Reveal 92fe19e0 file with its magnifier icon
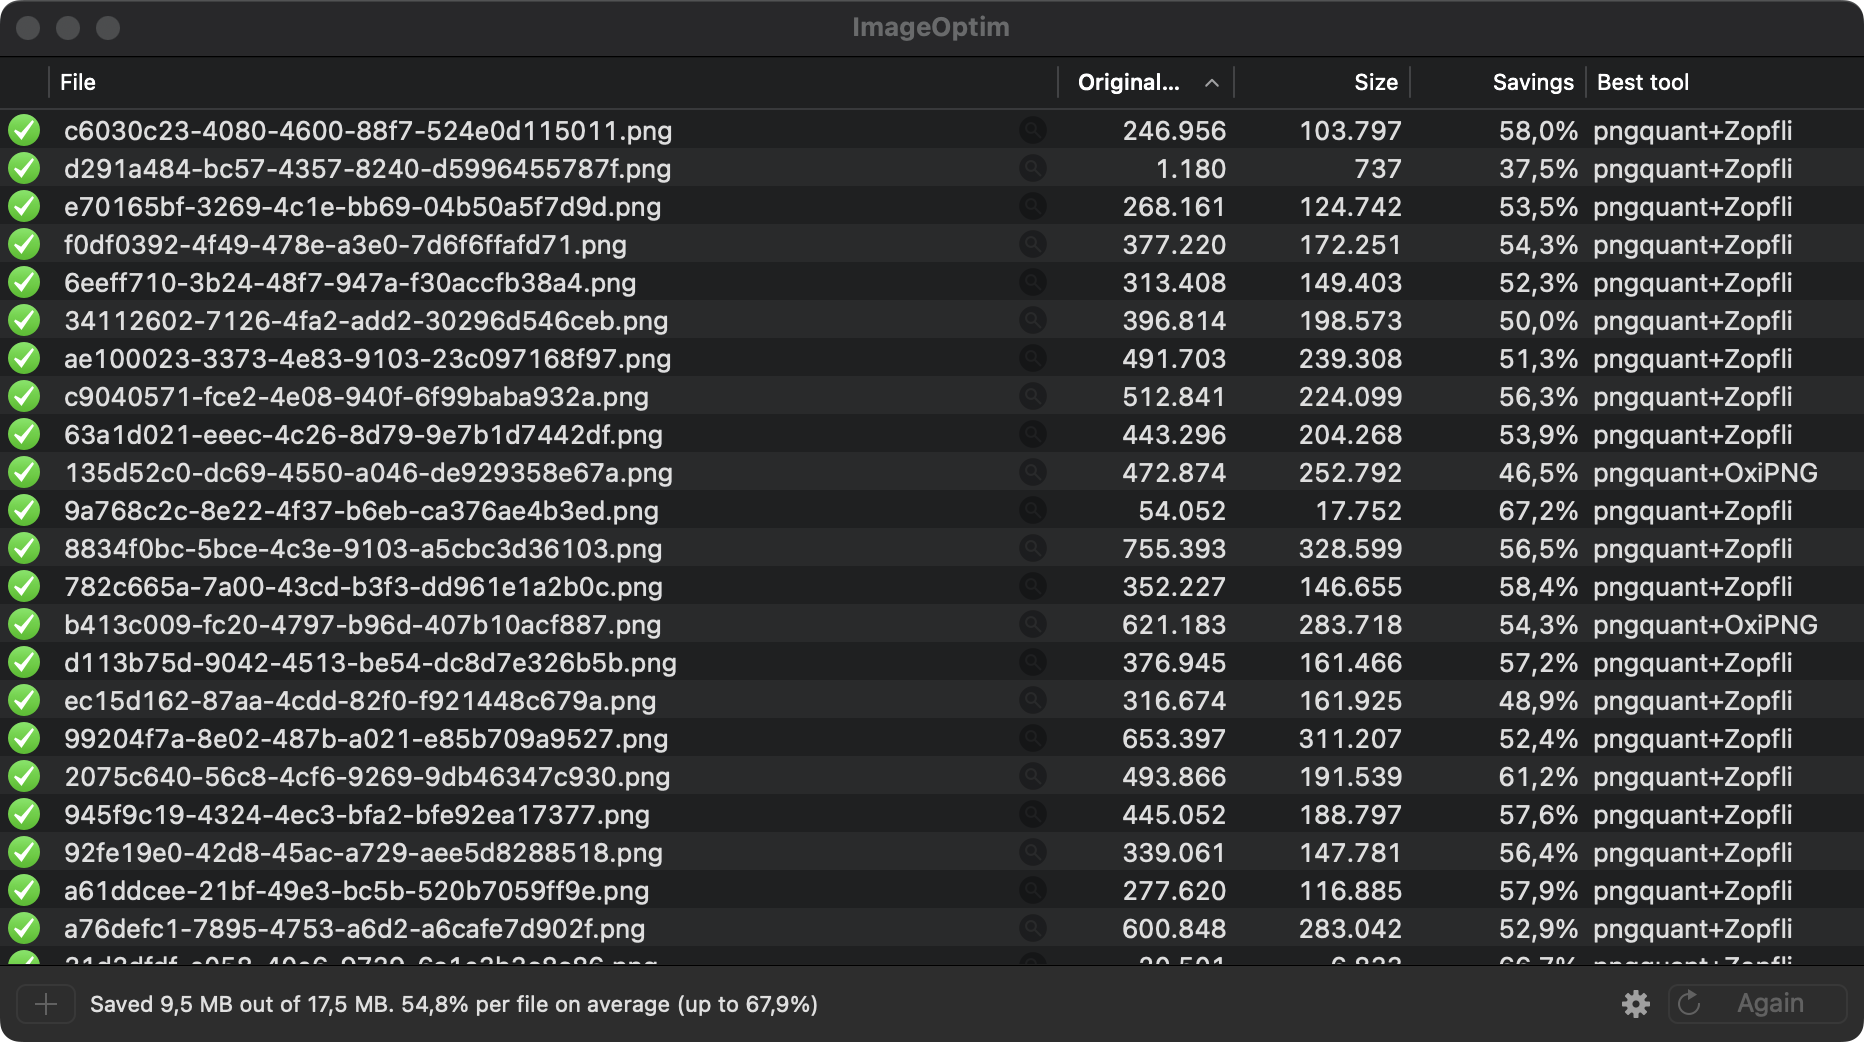This screenshot has height=1042, width=1864. pos(1032,852)
